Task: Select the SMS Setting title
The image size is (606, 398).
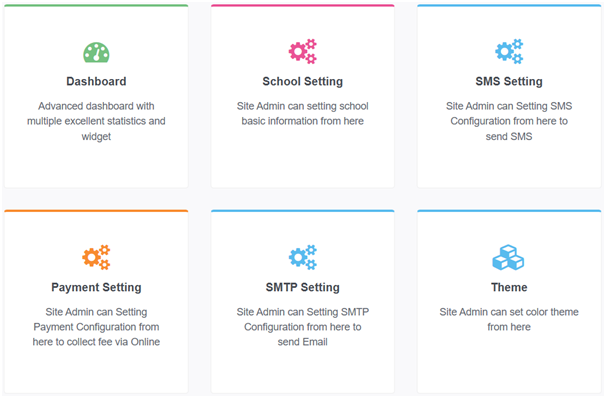Action: (x=509, y=81)
